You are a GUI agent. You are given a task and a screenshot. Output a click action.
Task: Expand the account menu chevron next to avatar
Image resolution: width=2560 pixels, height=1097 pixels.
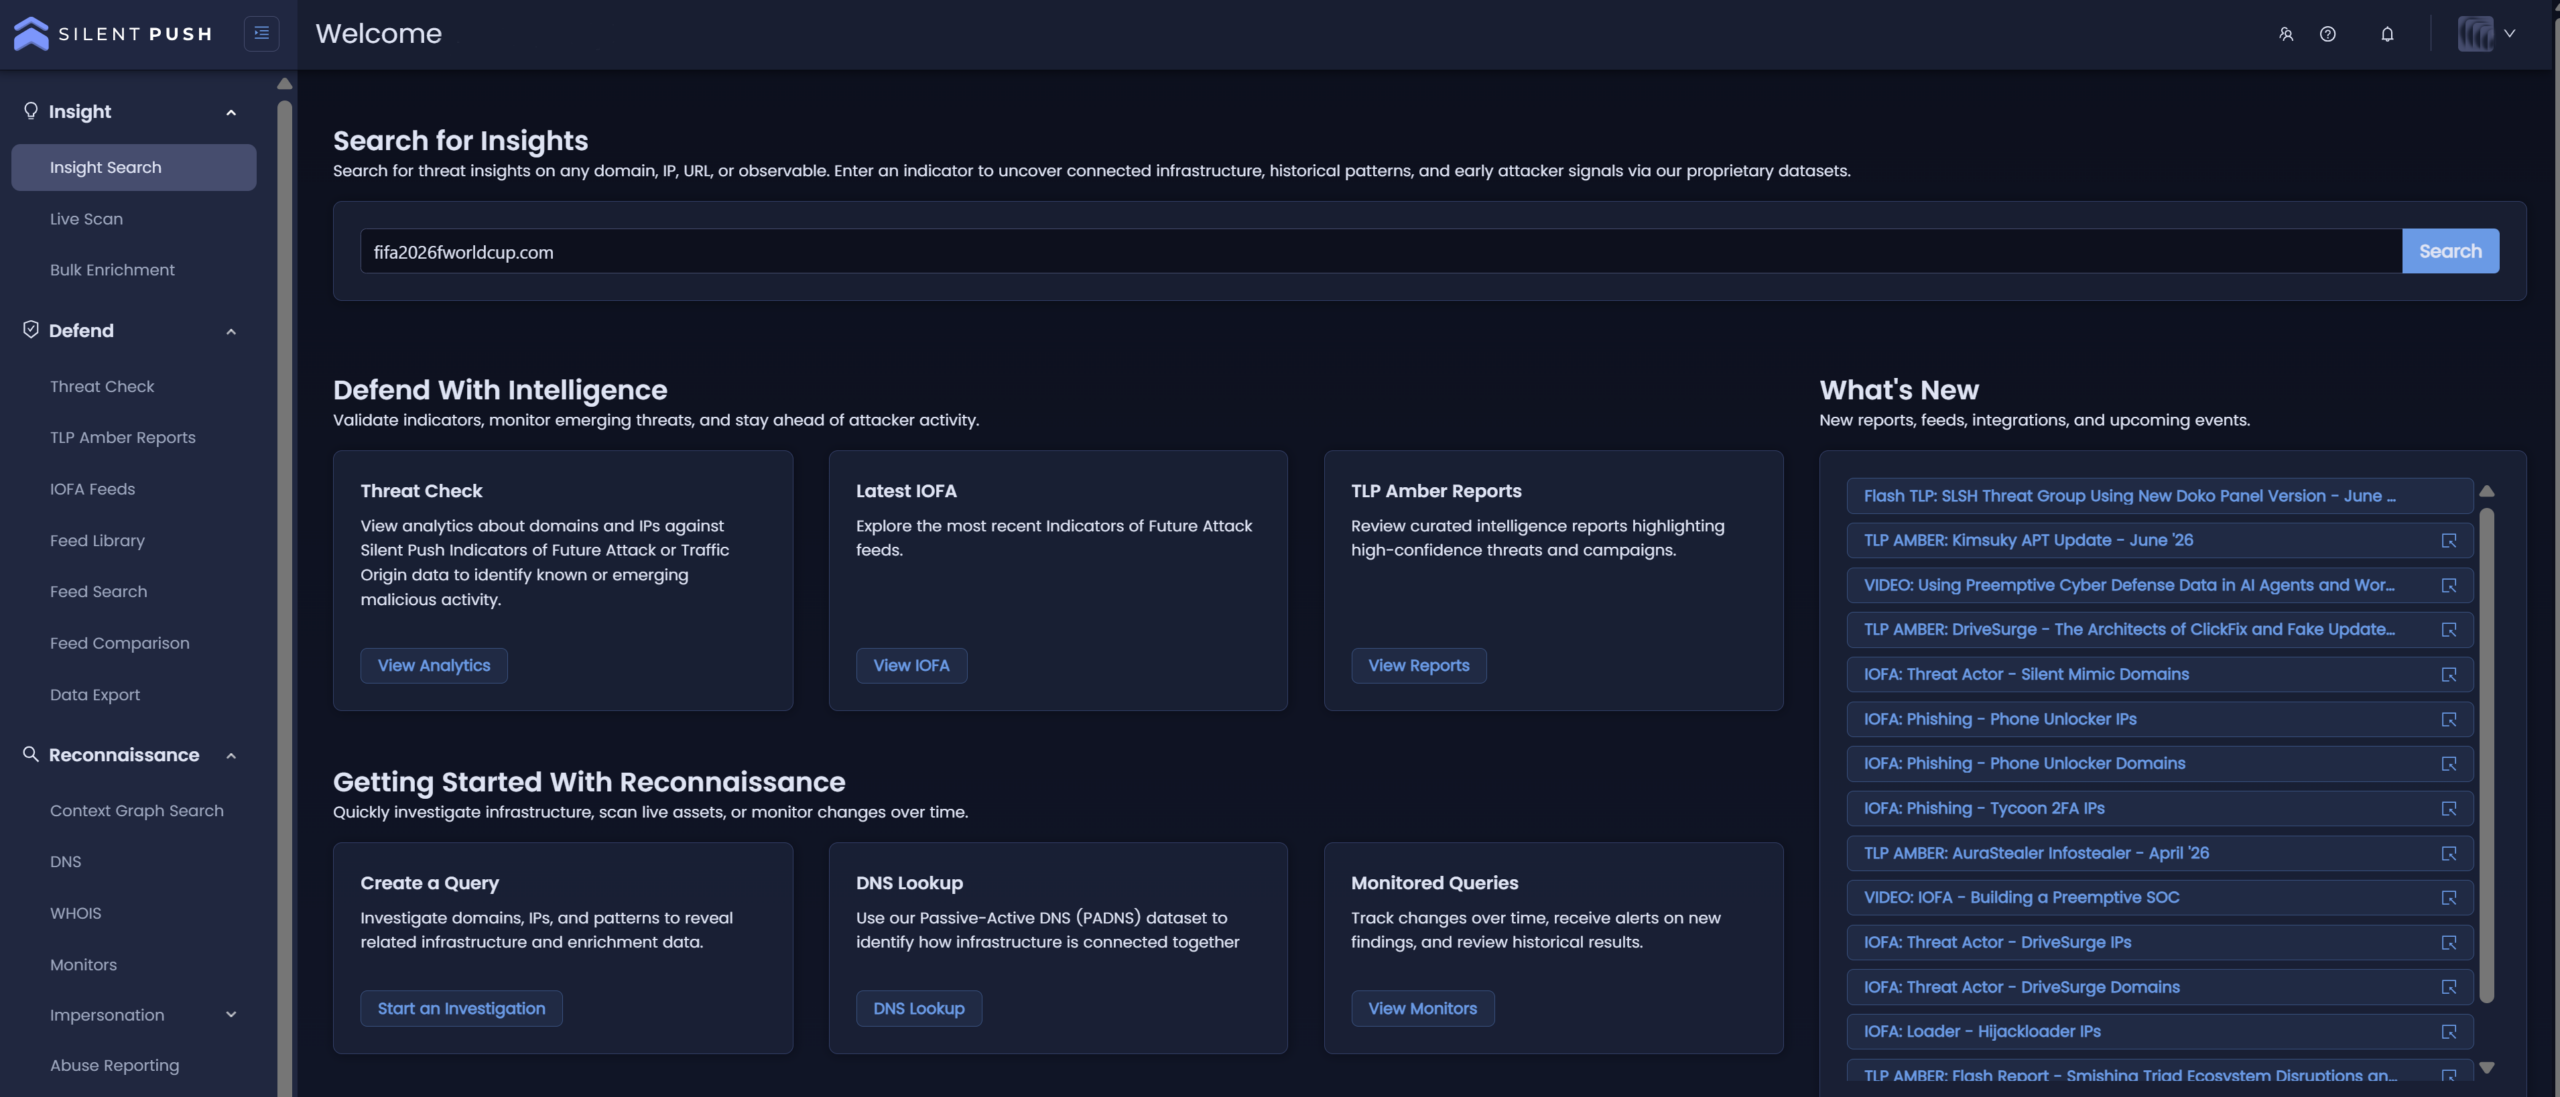[2510, 33]
